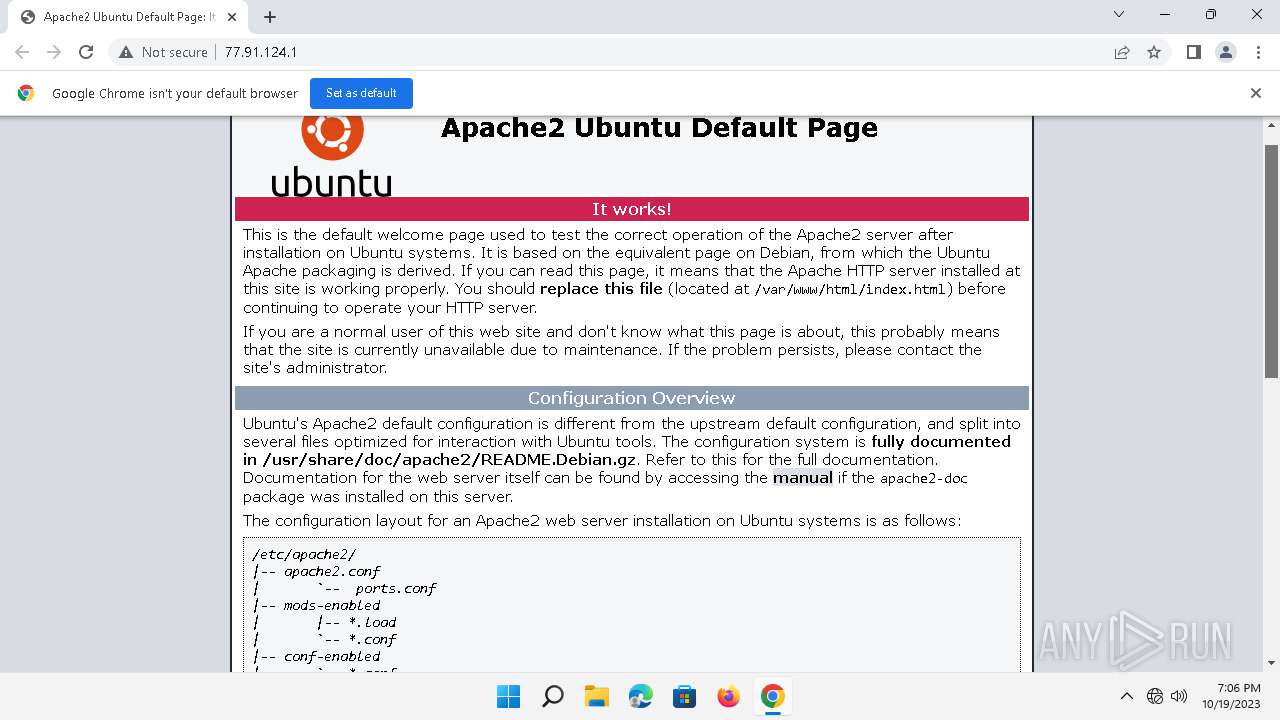Open the manual link

[x=803, y=478]
